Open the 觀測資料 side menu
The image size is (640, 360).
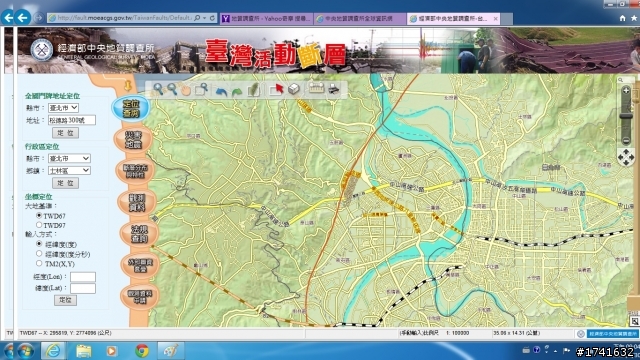click(x=137, y=202)
